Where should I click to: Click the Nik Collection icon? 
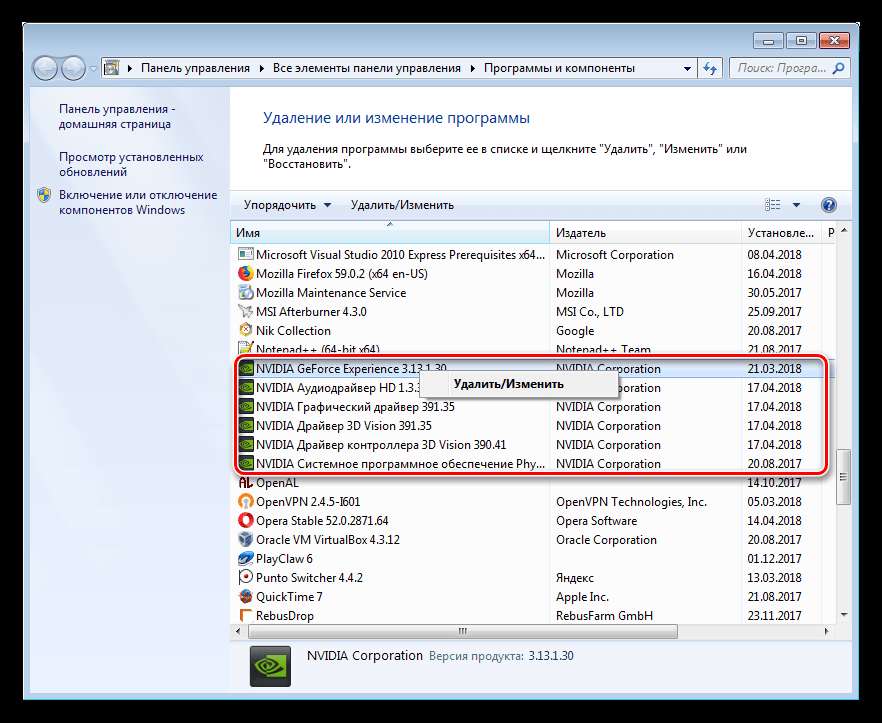(x=246, y=330)
